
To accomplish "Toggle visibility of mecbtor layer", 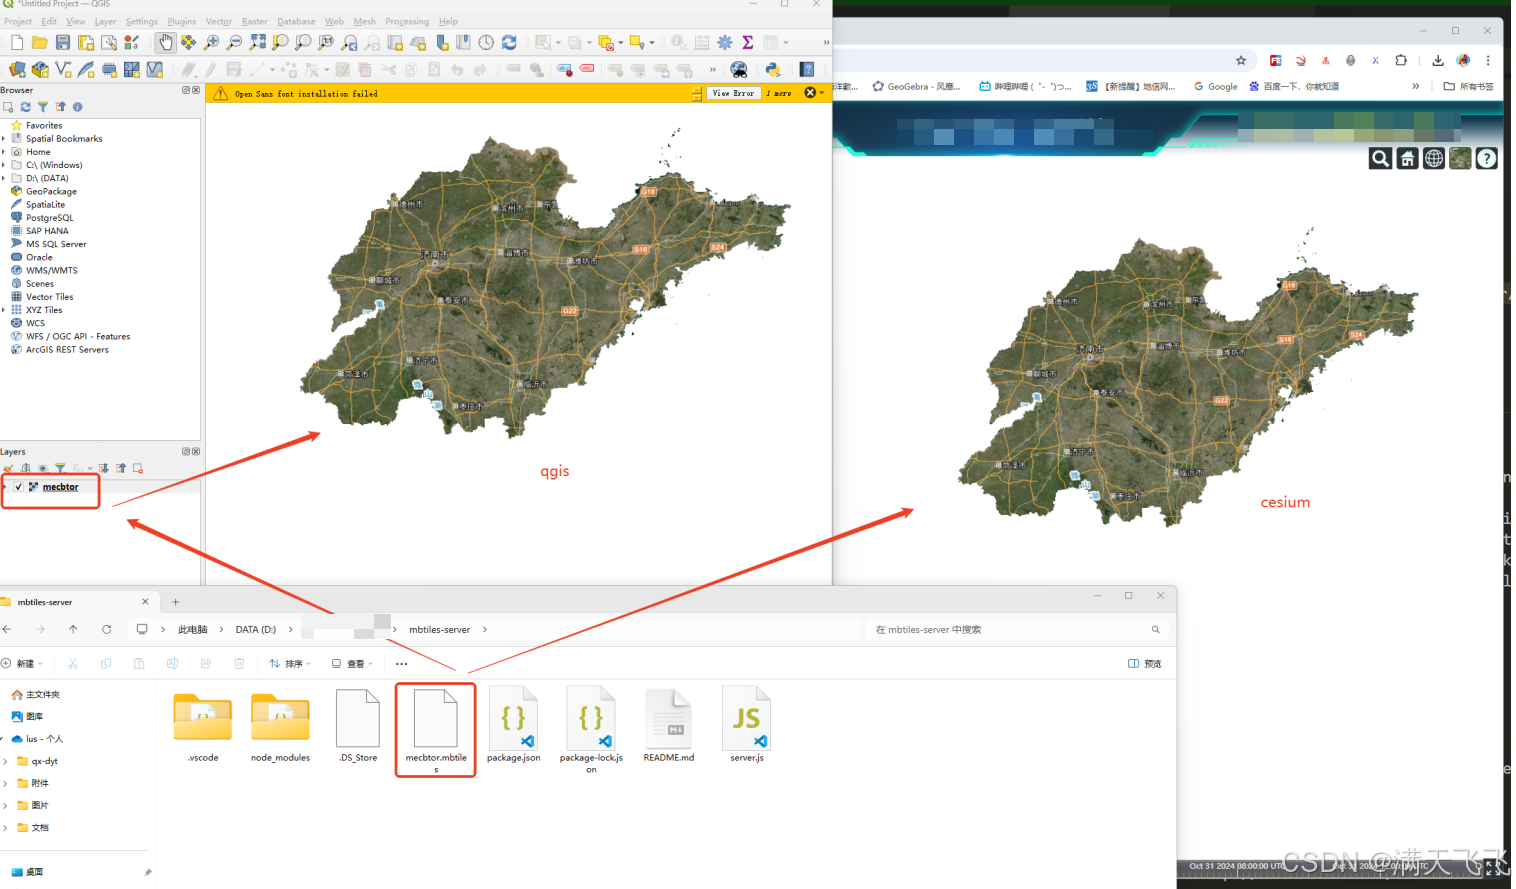I will (x=18, y=487).
